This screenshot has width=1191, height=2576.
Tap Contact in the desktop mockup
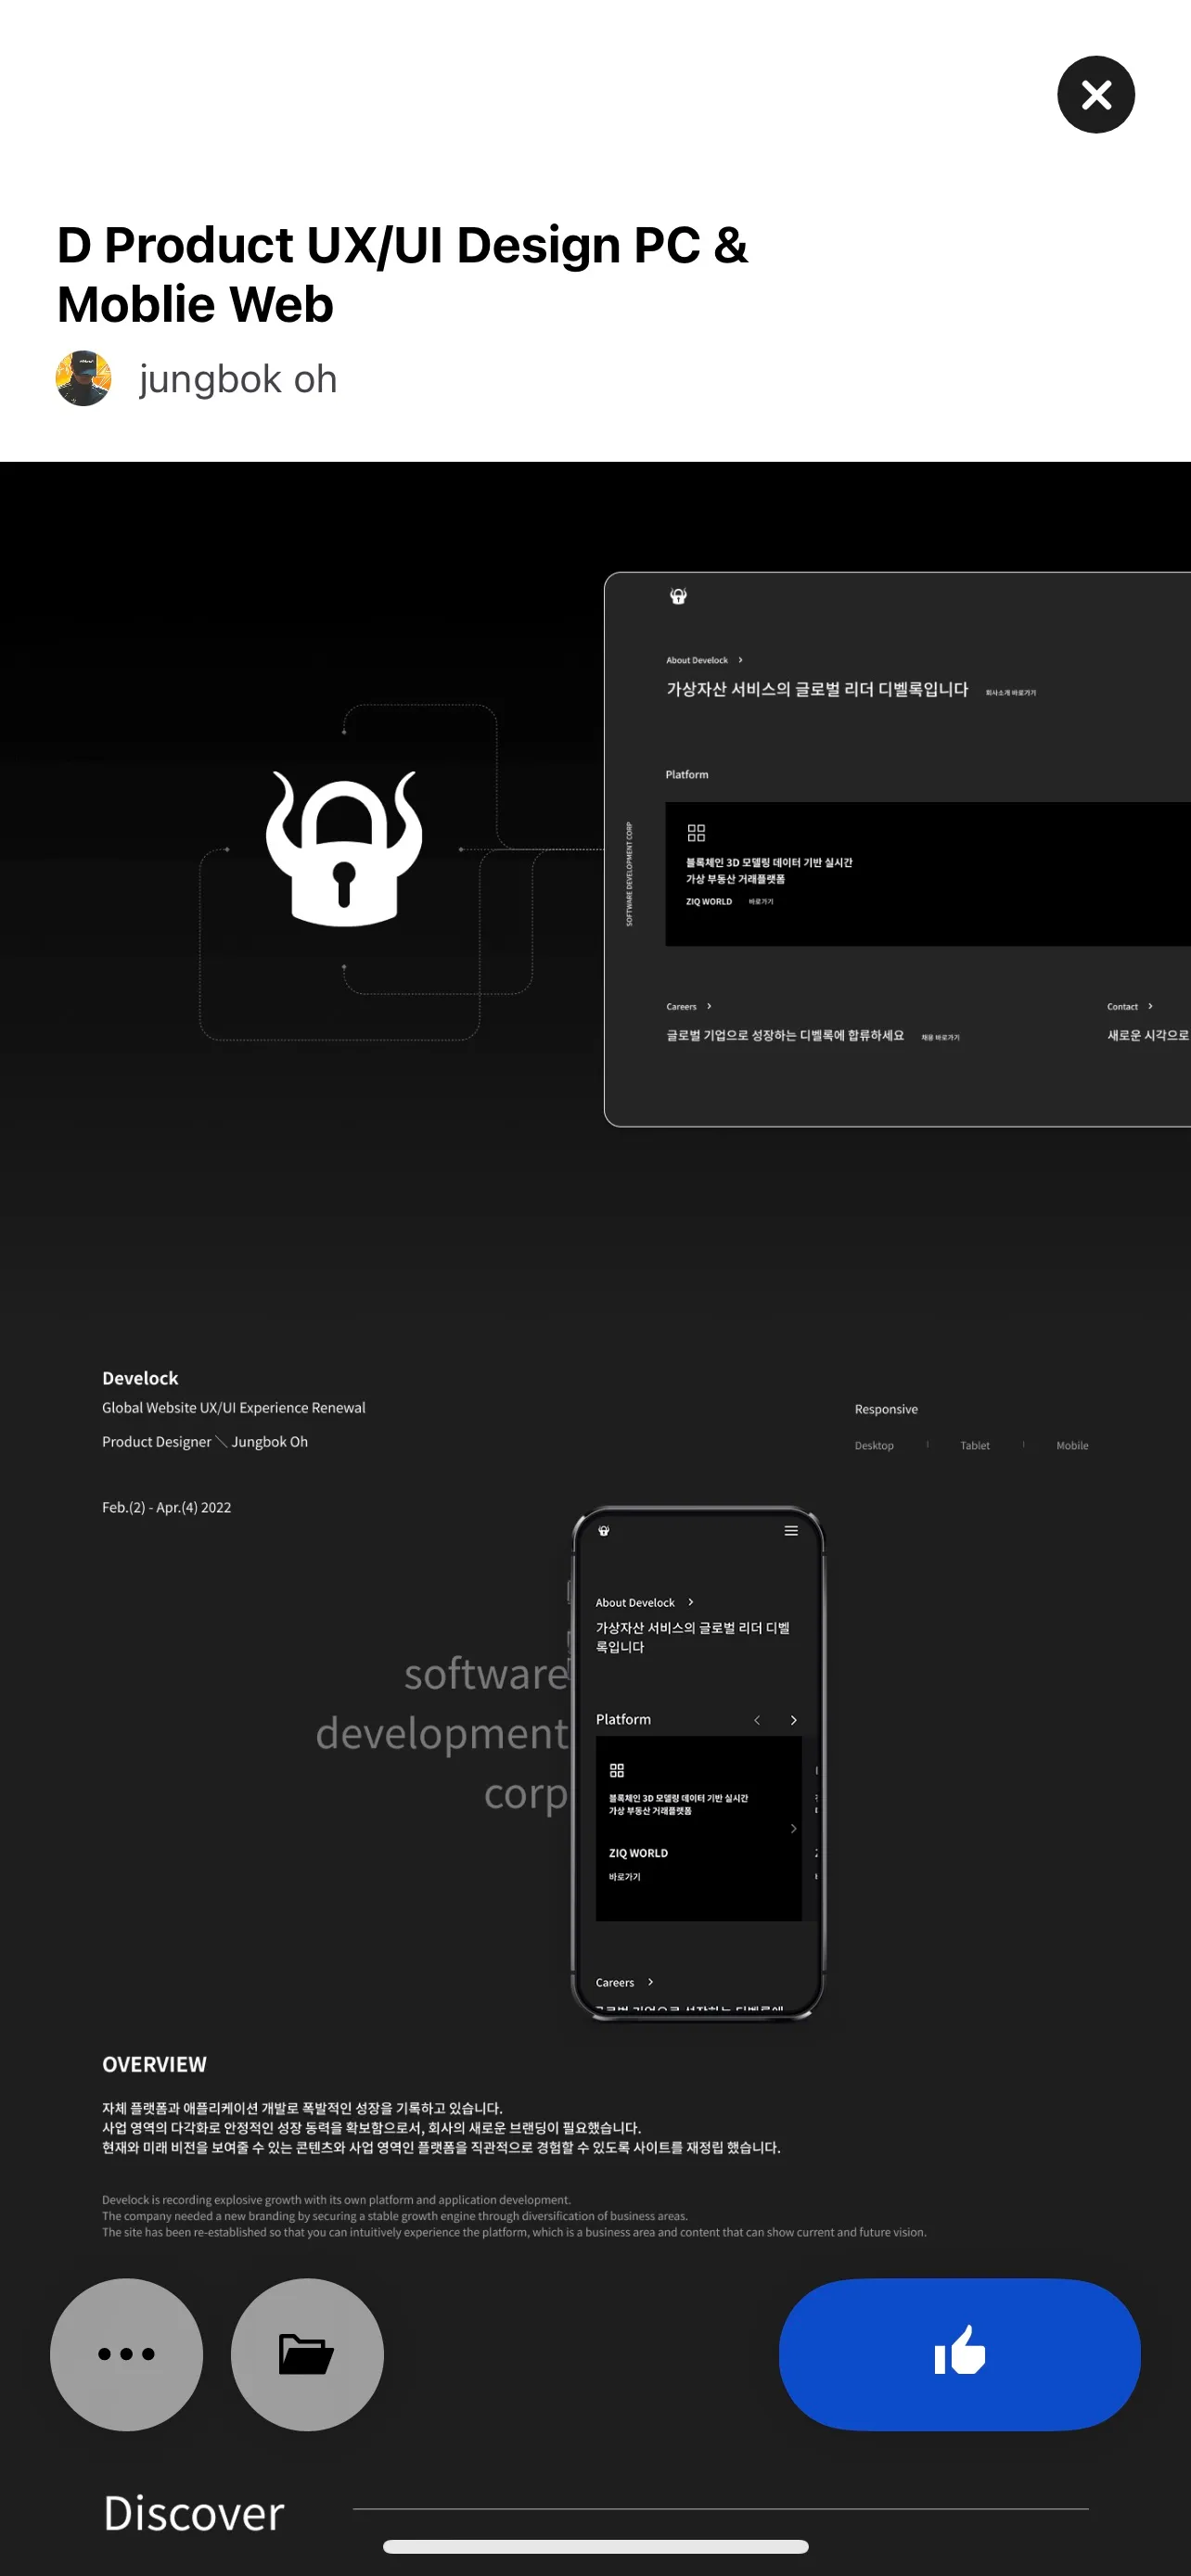coord(1122,1007)
